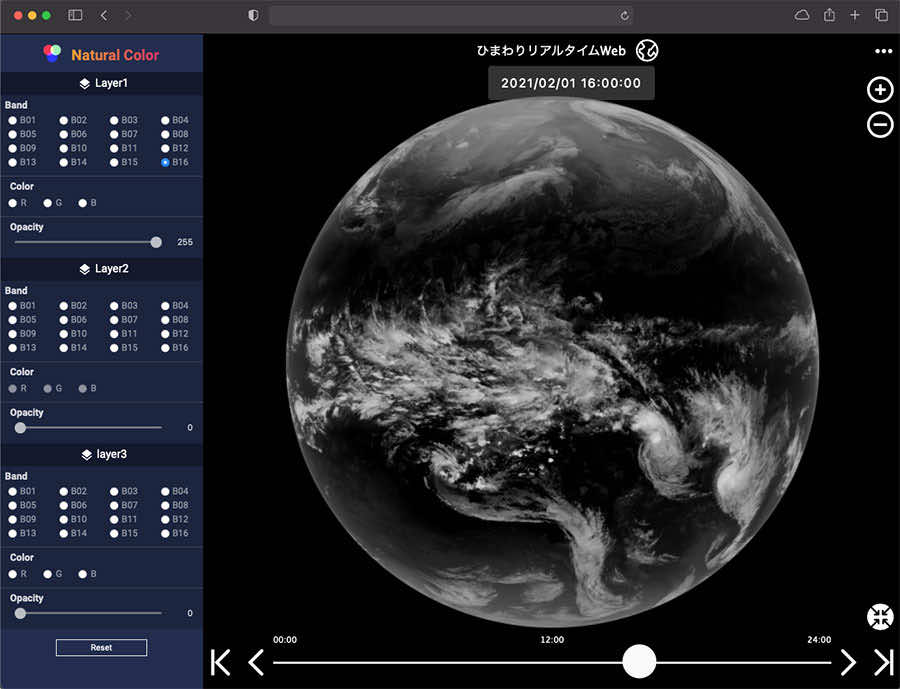The image size is (900, 689).
Task: Click the Layer1 section header
Action: pos(102,84)
